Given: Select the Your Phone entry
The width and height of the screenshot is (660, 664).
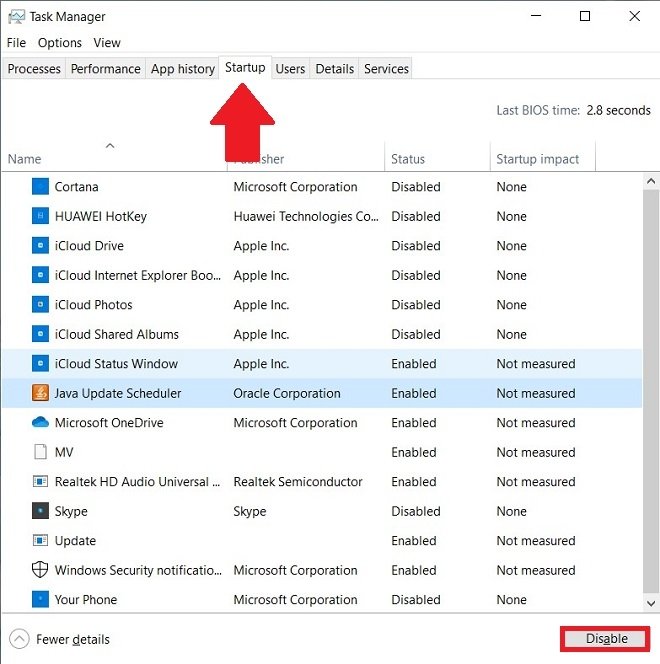Looking at the screenshot, I should [86, 600].
